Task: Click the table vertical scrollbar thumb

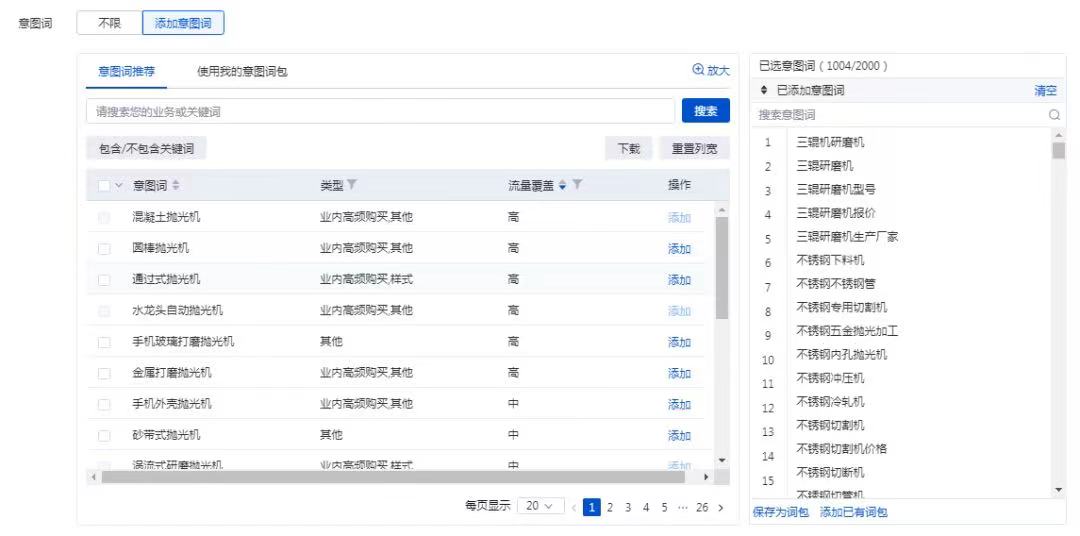Action: click(x=722, y=268)
